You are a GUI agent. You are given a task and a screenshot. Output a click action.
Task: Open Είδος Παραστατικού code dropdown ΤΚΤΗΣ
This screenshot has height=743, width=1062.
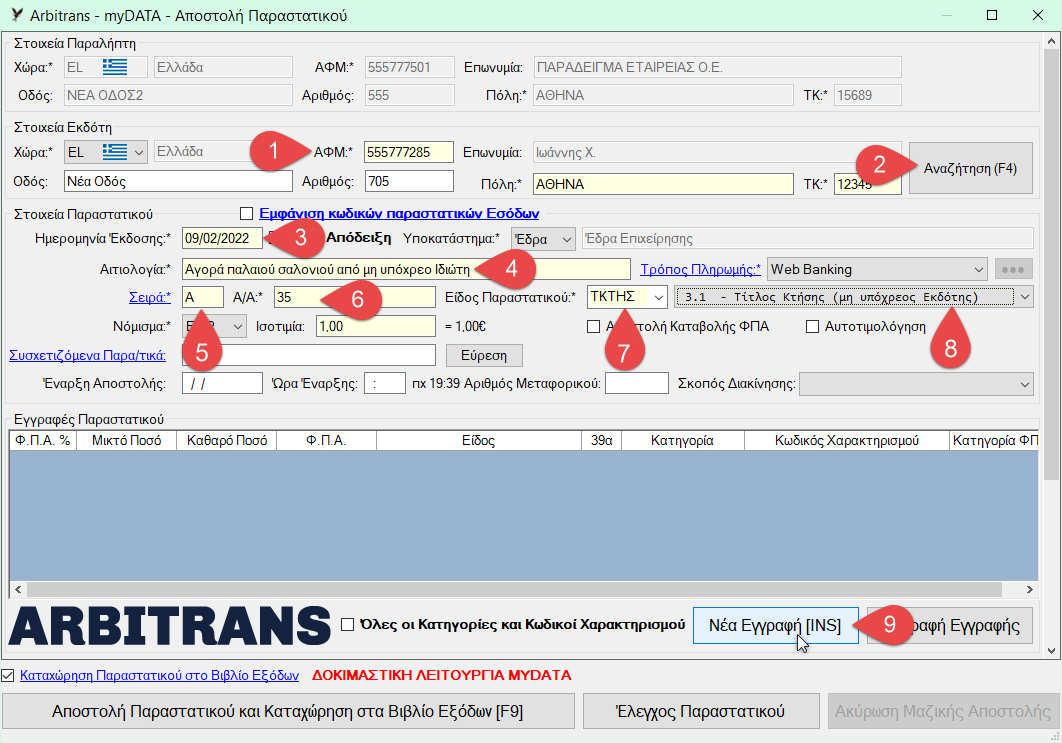[x=627, y=297]
